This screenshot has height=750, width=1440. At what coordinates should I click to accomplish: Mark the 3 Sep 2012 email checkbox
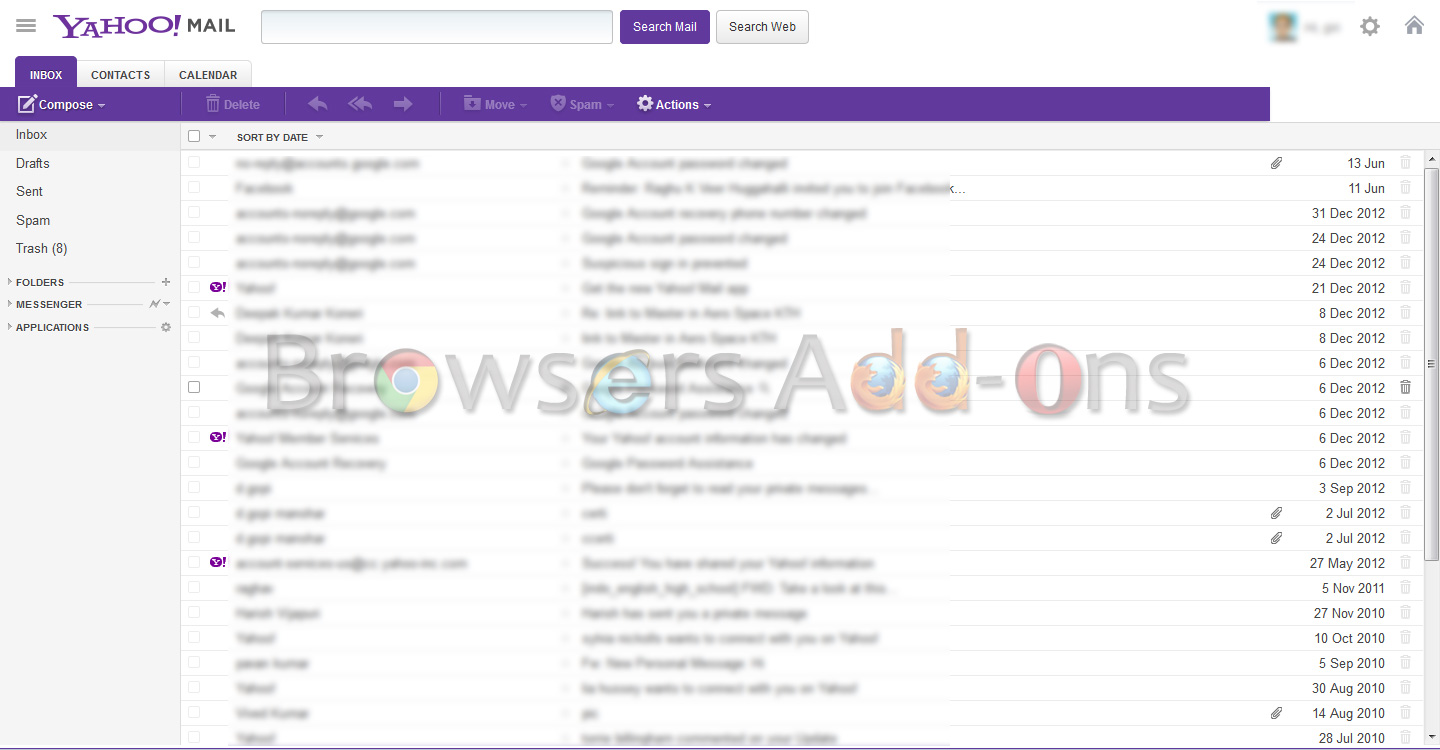[194, 487]
